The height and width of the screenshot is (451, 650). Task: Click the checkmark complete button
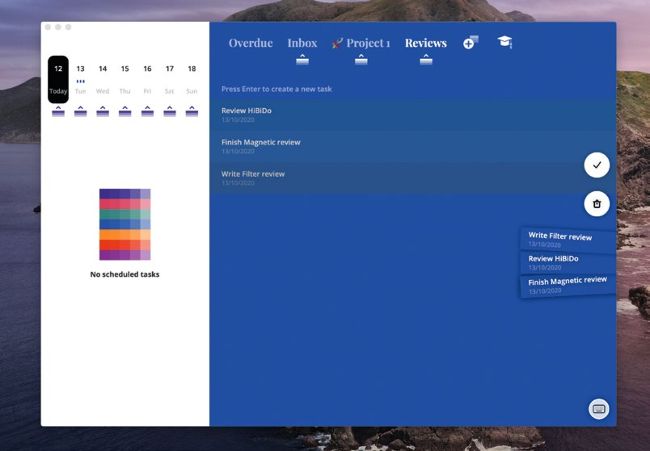click(x=596, y=165)
